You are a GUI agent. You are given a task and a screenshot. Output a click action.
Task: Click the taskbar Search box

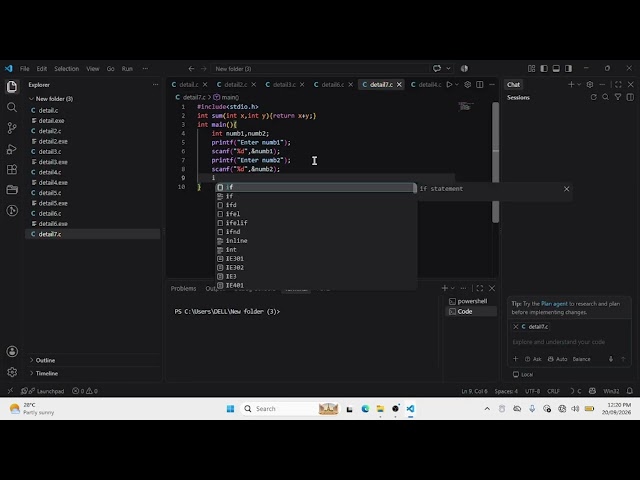point(291,409)
